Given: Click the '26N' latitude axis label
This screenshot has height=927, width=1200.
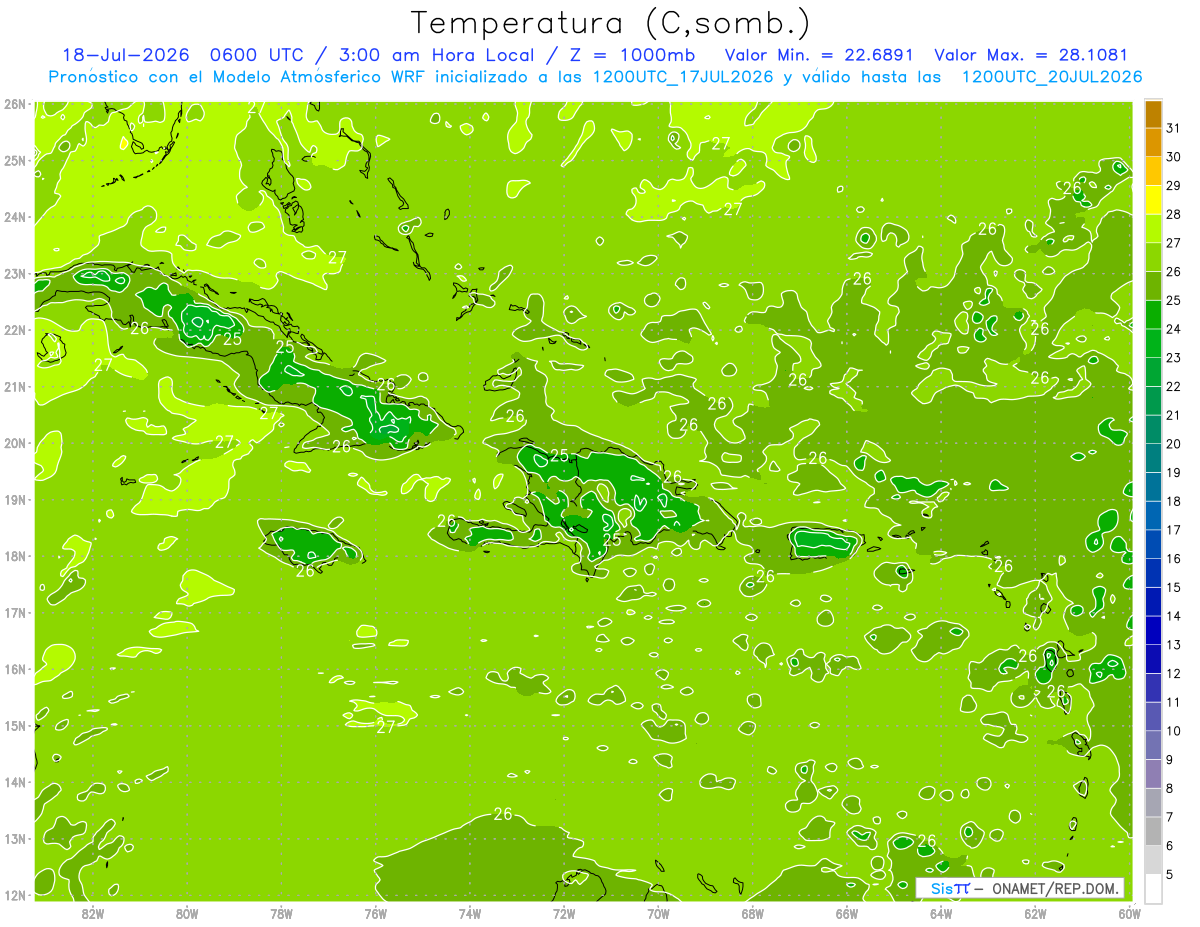Looking at the screenshot, I should (x=14, y=104).
